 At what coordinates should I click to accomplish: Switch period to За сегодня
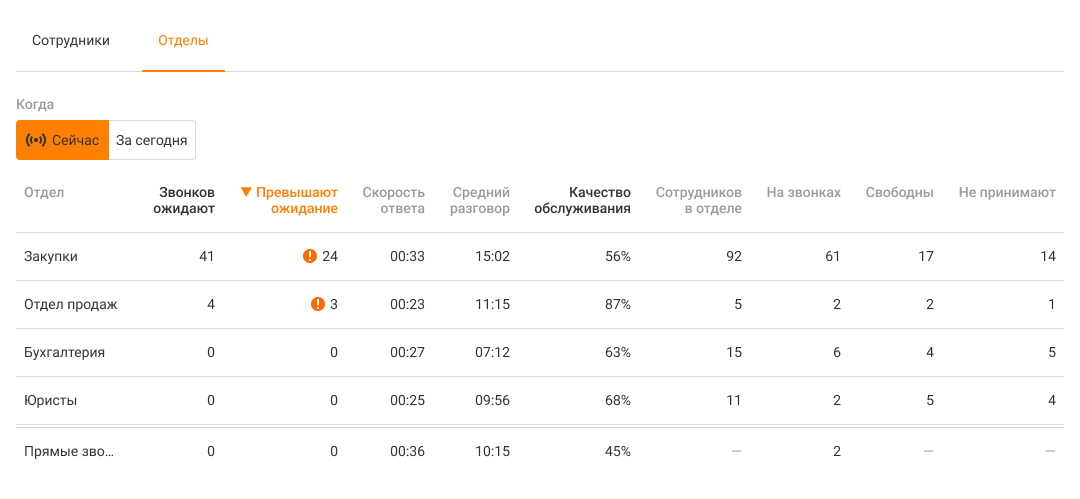pos(152,140)
